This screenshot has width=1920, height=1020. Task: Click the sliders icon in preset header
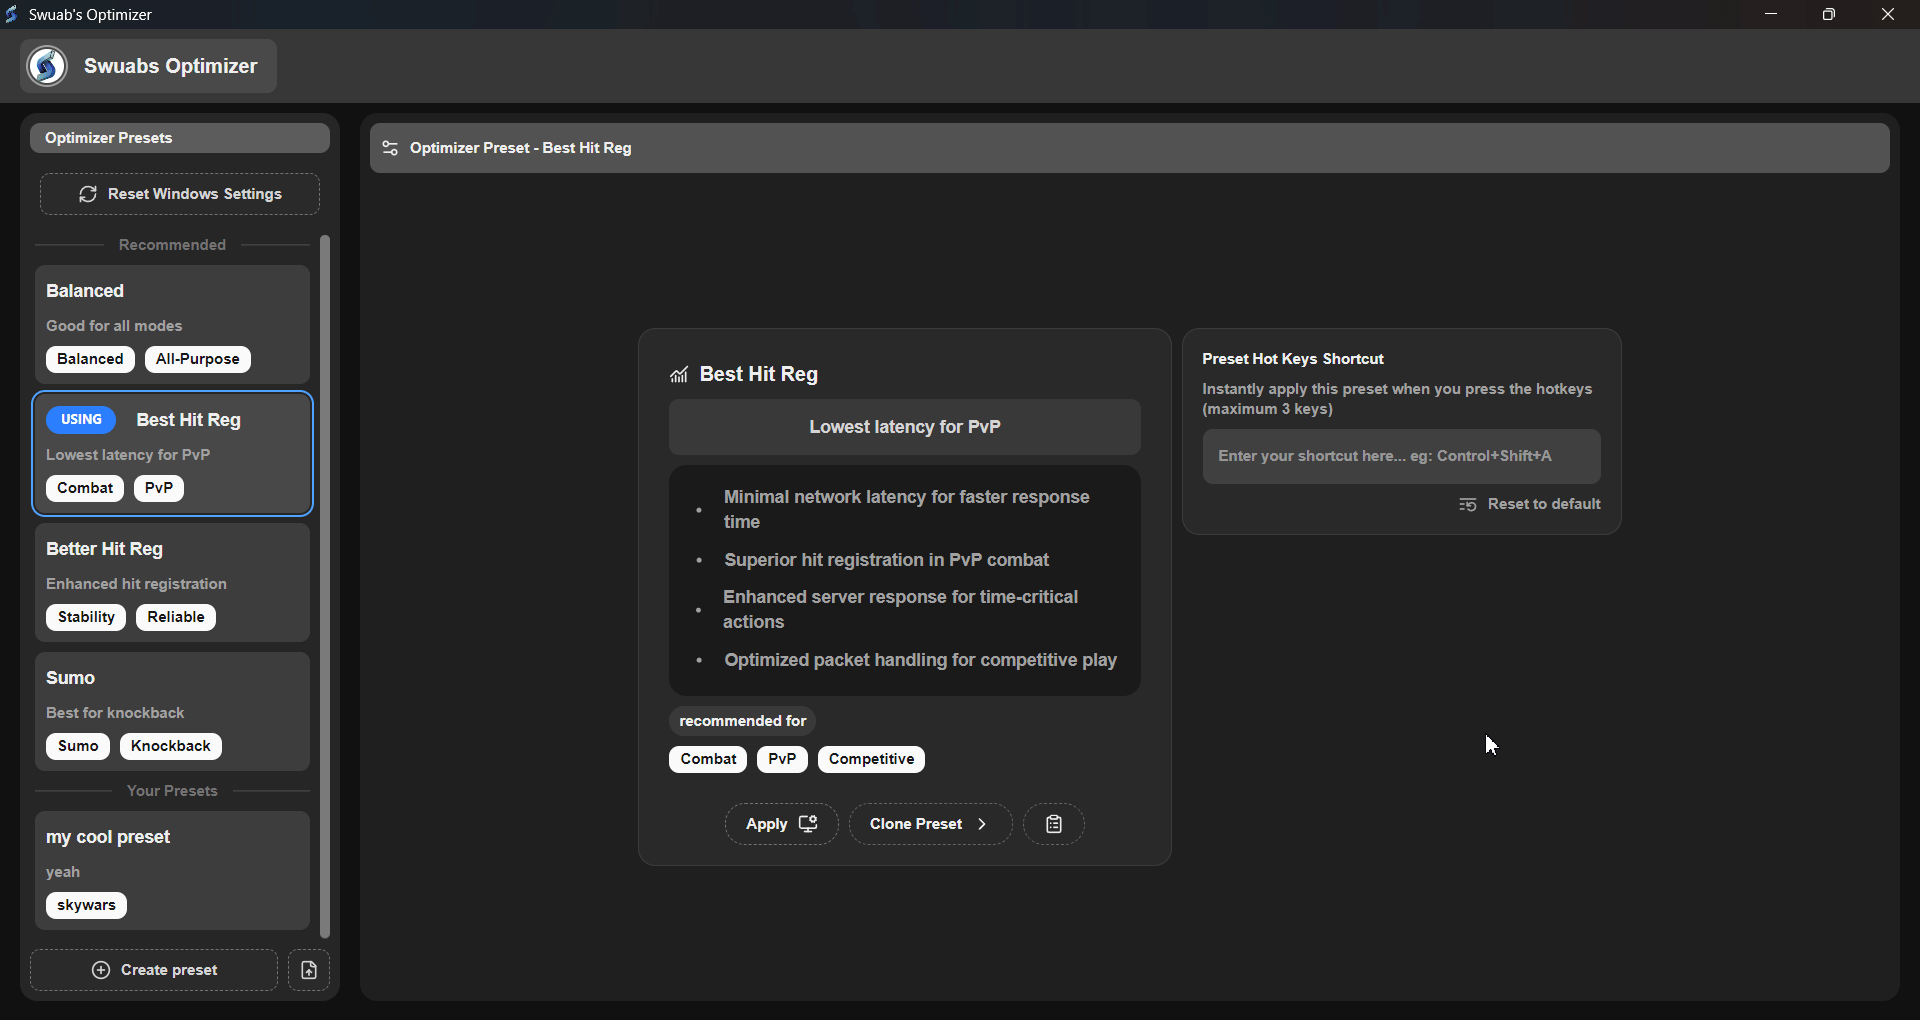point(390,148)
